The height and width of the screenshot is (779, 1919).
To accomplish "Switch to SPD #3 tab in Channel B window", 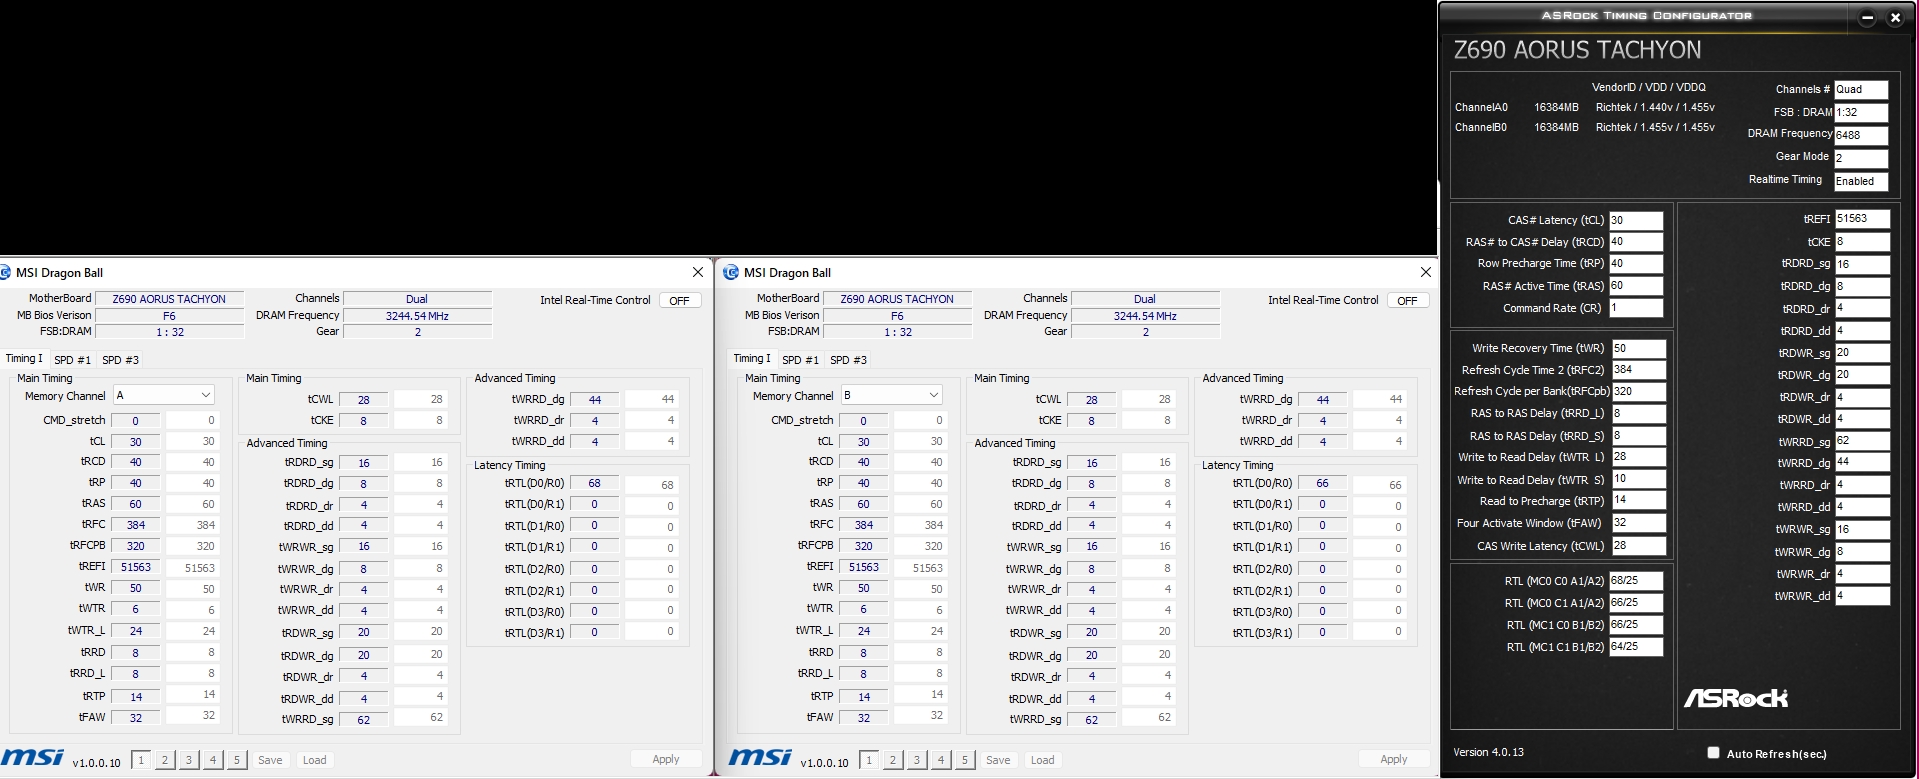I will pyautogui.click(x=848, y=360).
